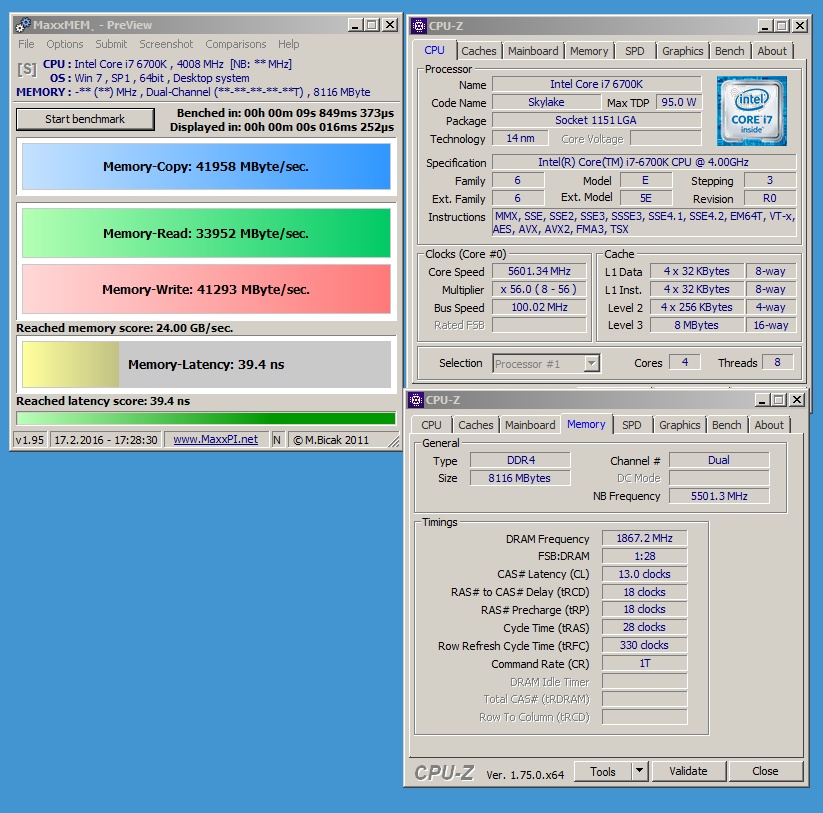Click the NB Frequency value 5501.3 MHz

[x=719, y=496]
